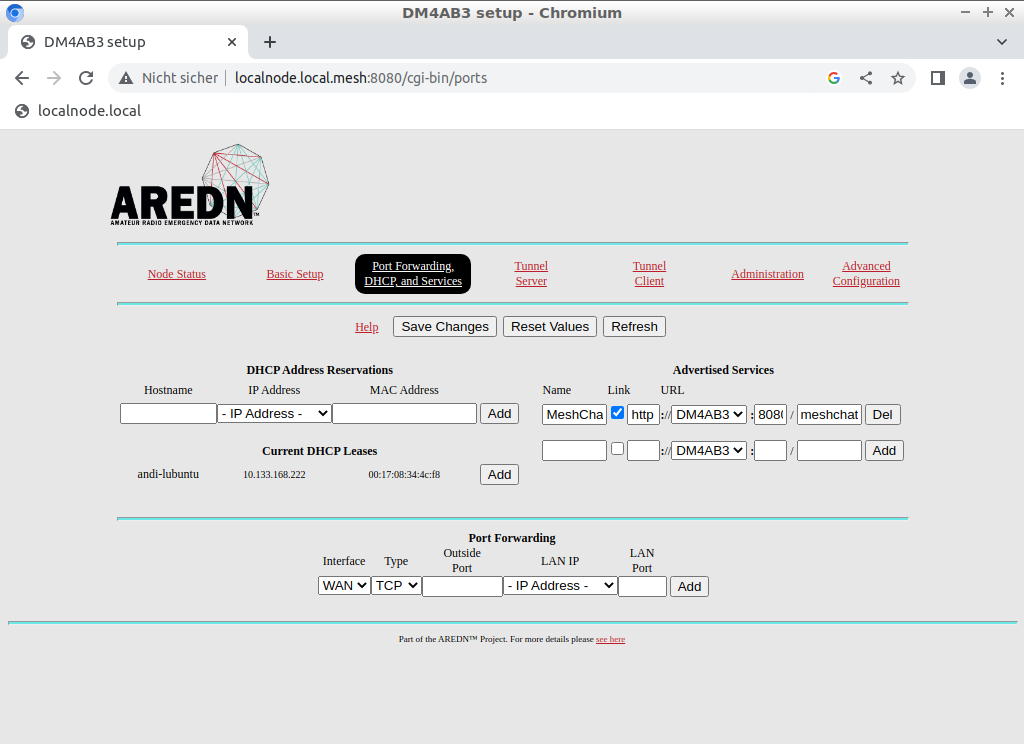The image size is (1024, 744).
Task: Open the localnode.local bookmark
Action: (x=78, y=111)
